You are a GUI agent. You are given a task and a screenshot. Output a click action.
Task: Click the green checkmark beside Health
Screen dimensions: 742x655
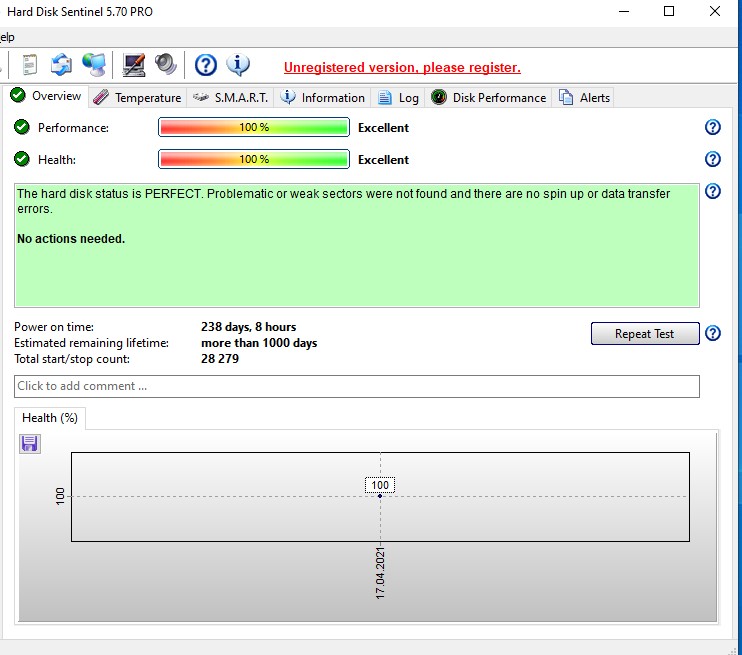(x=22, y=159)
